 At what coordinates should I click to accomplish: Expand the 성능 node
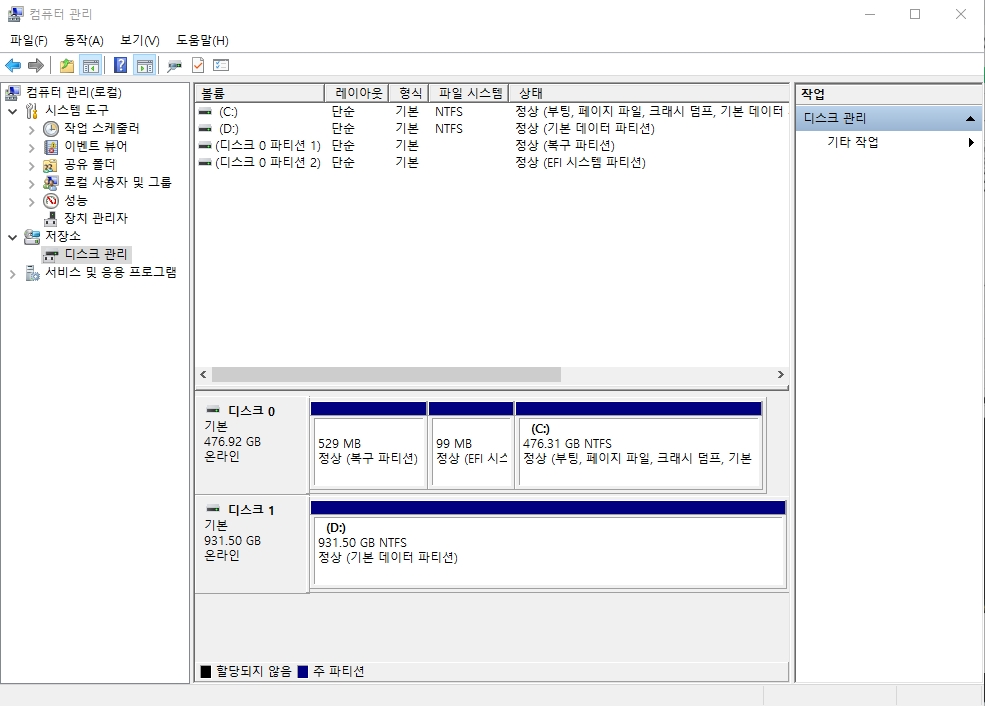coord(31,202)
